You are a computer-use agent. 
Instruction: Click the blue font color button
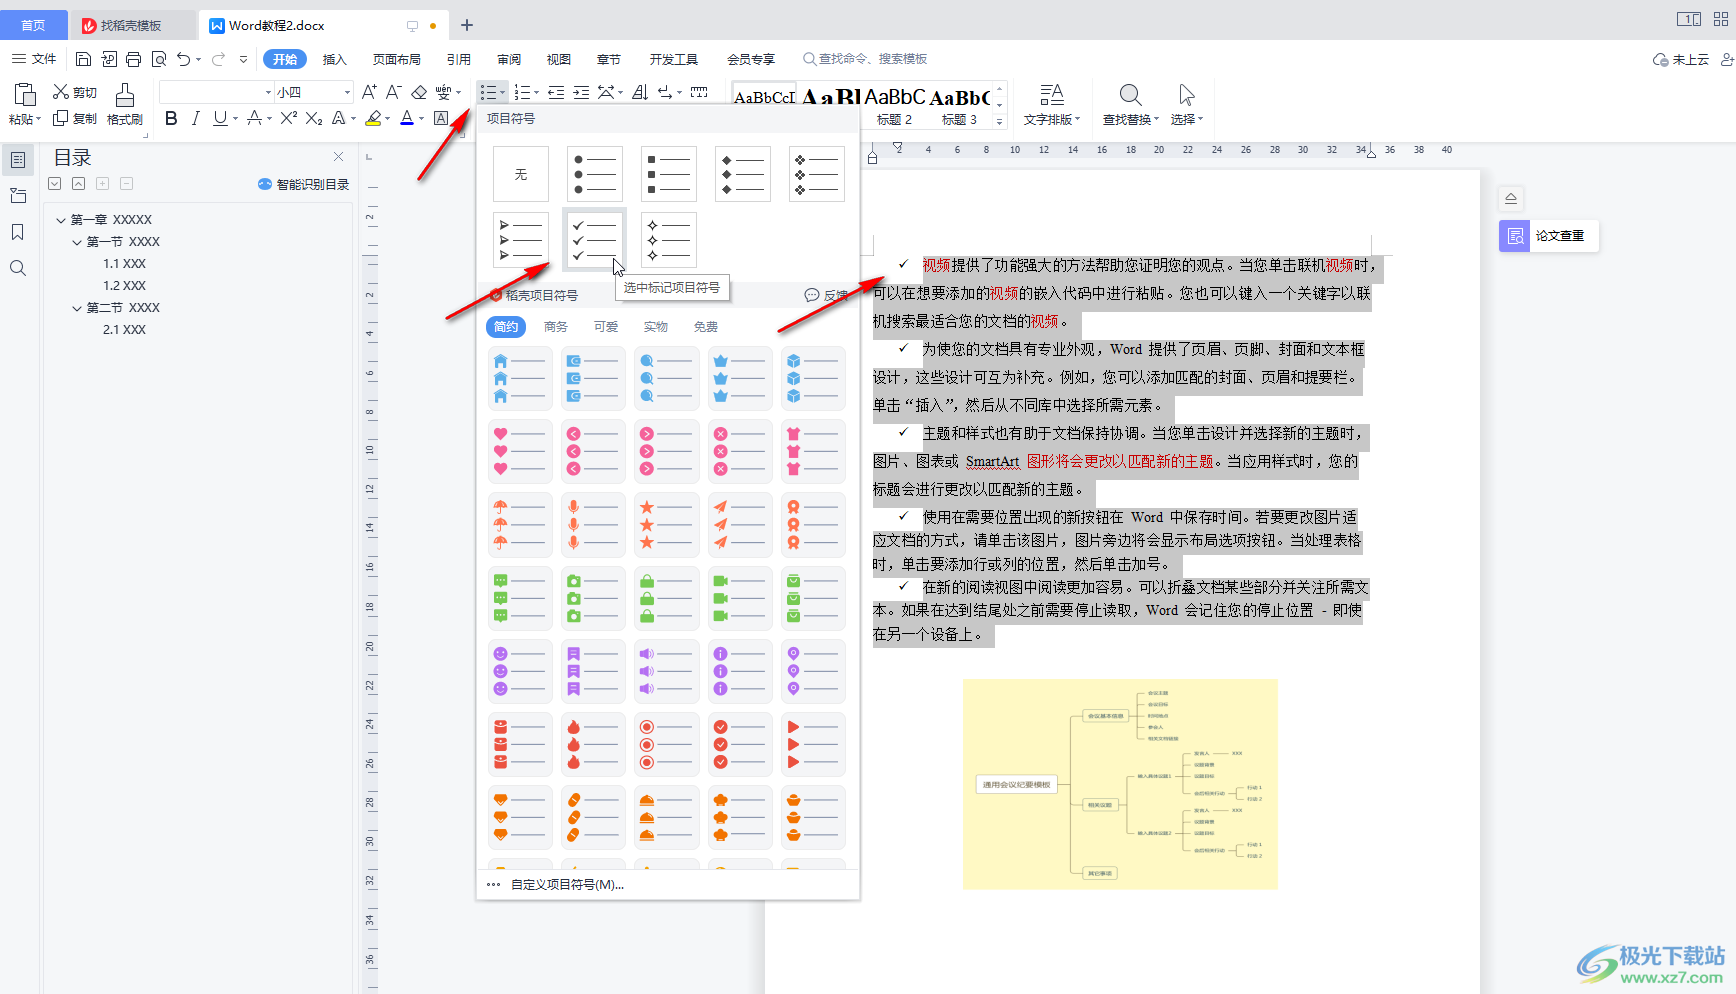click(407, 118)
